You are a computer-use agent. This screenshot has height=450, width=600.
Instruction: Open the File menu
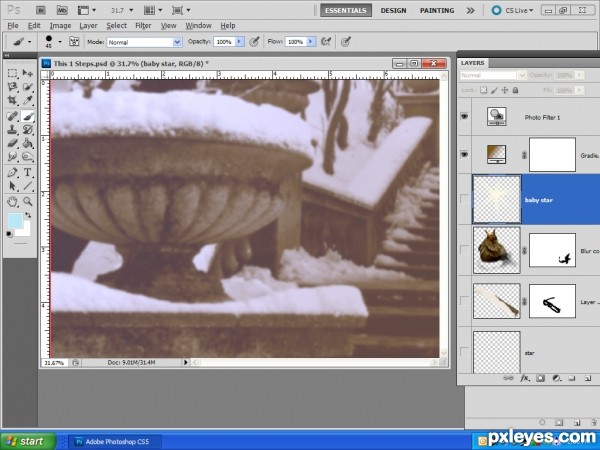[x=13, y=26]
